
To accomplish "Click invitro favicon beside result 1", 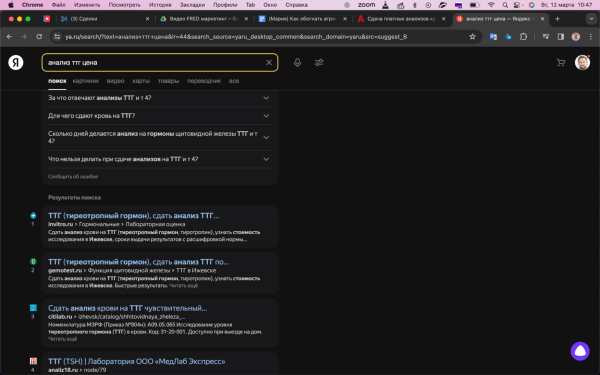I will (33, 215).
